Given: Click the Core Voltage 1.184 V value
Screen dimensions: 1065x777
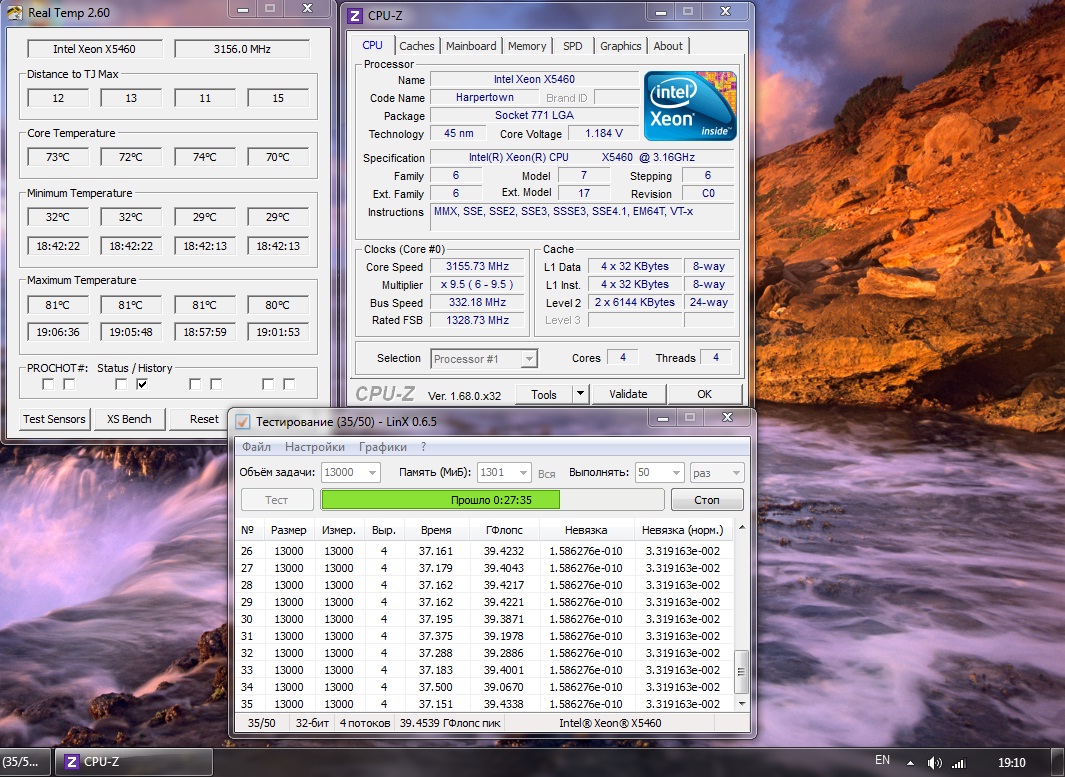Looking at the screenshot, I should tap(603, 133).
